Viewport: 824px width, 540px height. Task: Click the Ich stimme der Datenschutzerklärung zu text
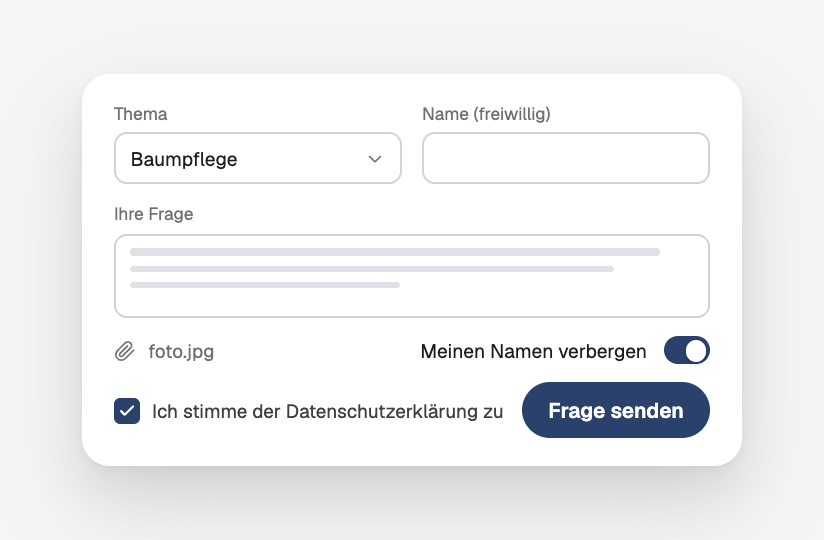coord(327,411)
